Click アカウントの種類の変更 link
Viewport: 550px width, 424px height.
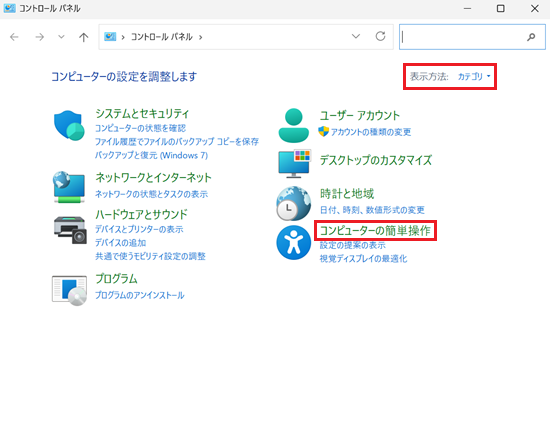point(371,132)
